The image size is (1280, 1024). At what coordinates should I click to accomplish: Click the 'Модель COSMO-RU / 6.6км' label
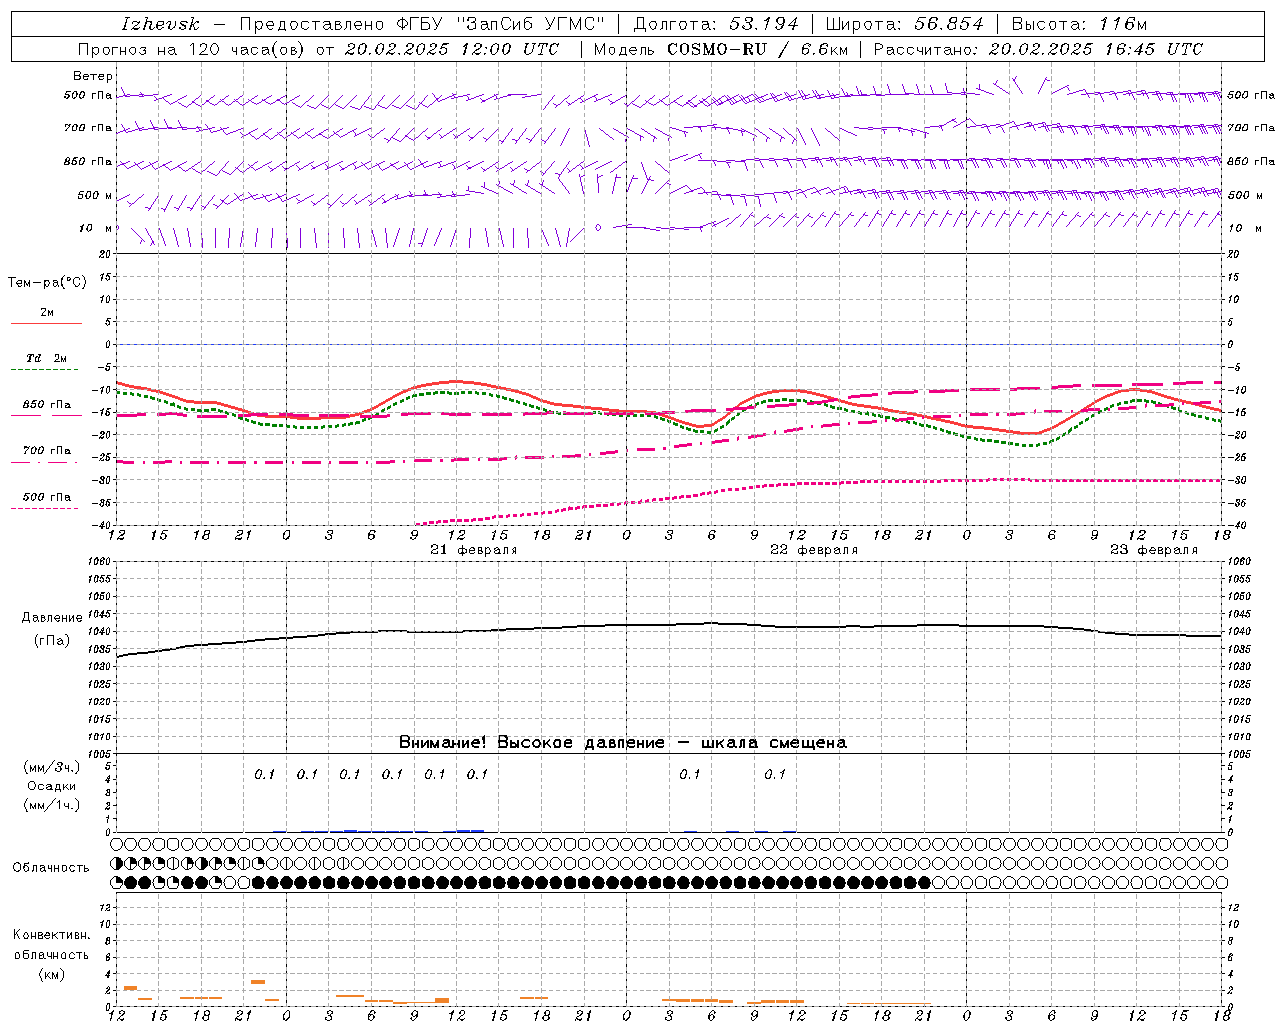(721, 49)
